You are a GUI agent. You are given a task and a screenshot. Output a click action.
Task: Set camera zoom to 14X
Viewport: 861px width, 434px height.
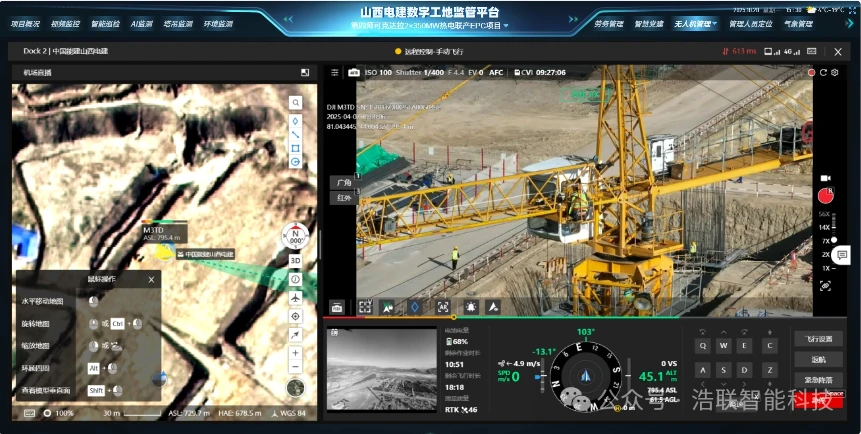(824, 227)
